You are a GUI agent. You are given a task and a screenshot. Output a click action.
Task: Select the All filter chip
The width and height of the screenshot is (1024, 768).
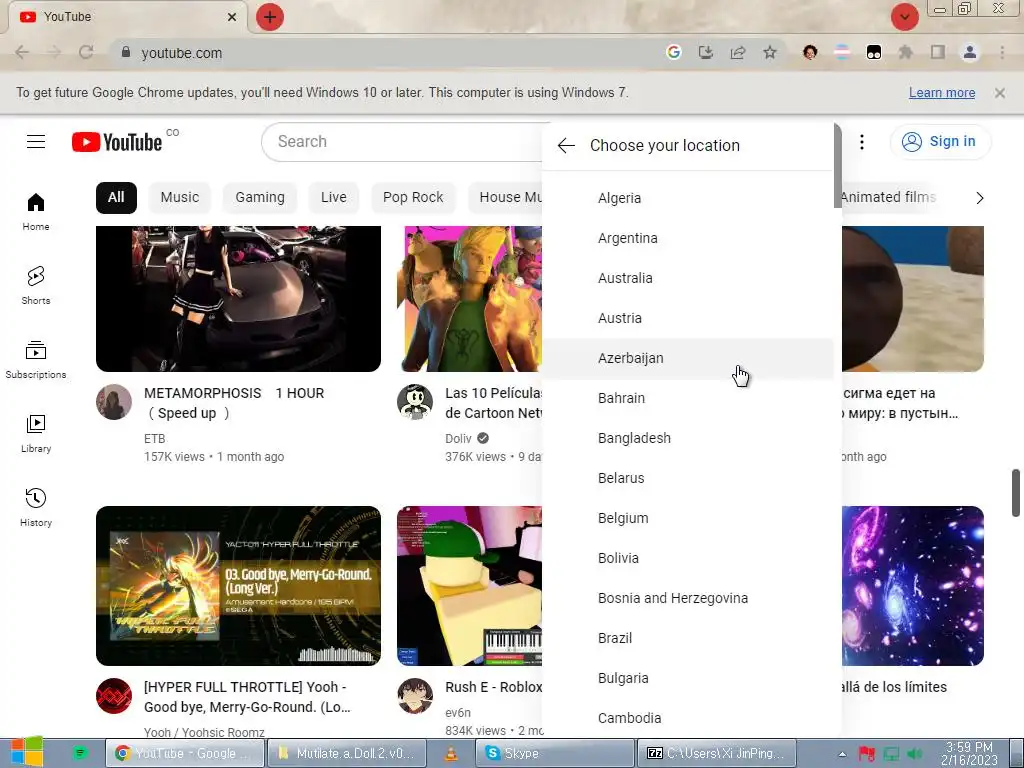click(x=116, y=197)
